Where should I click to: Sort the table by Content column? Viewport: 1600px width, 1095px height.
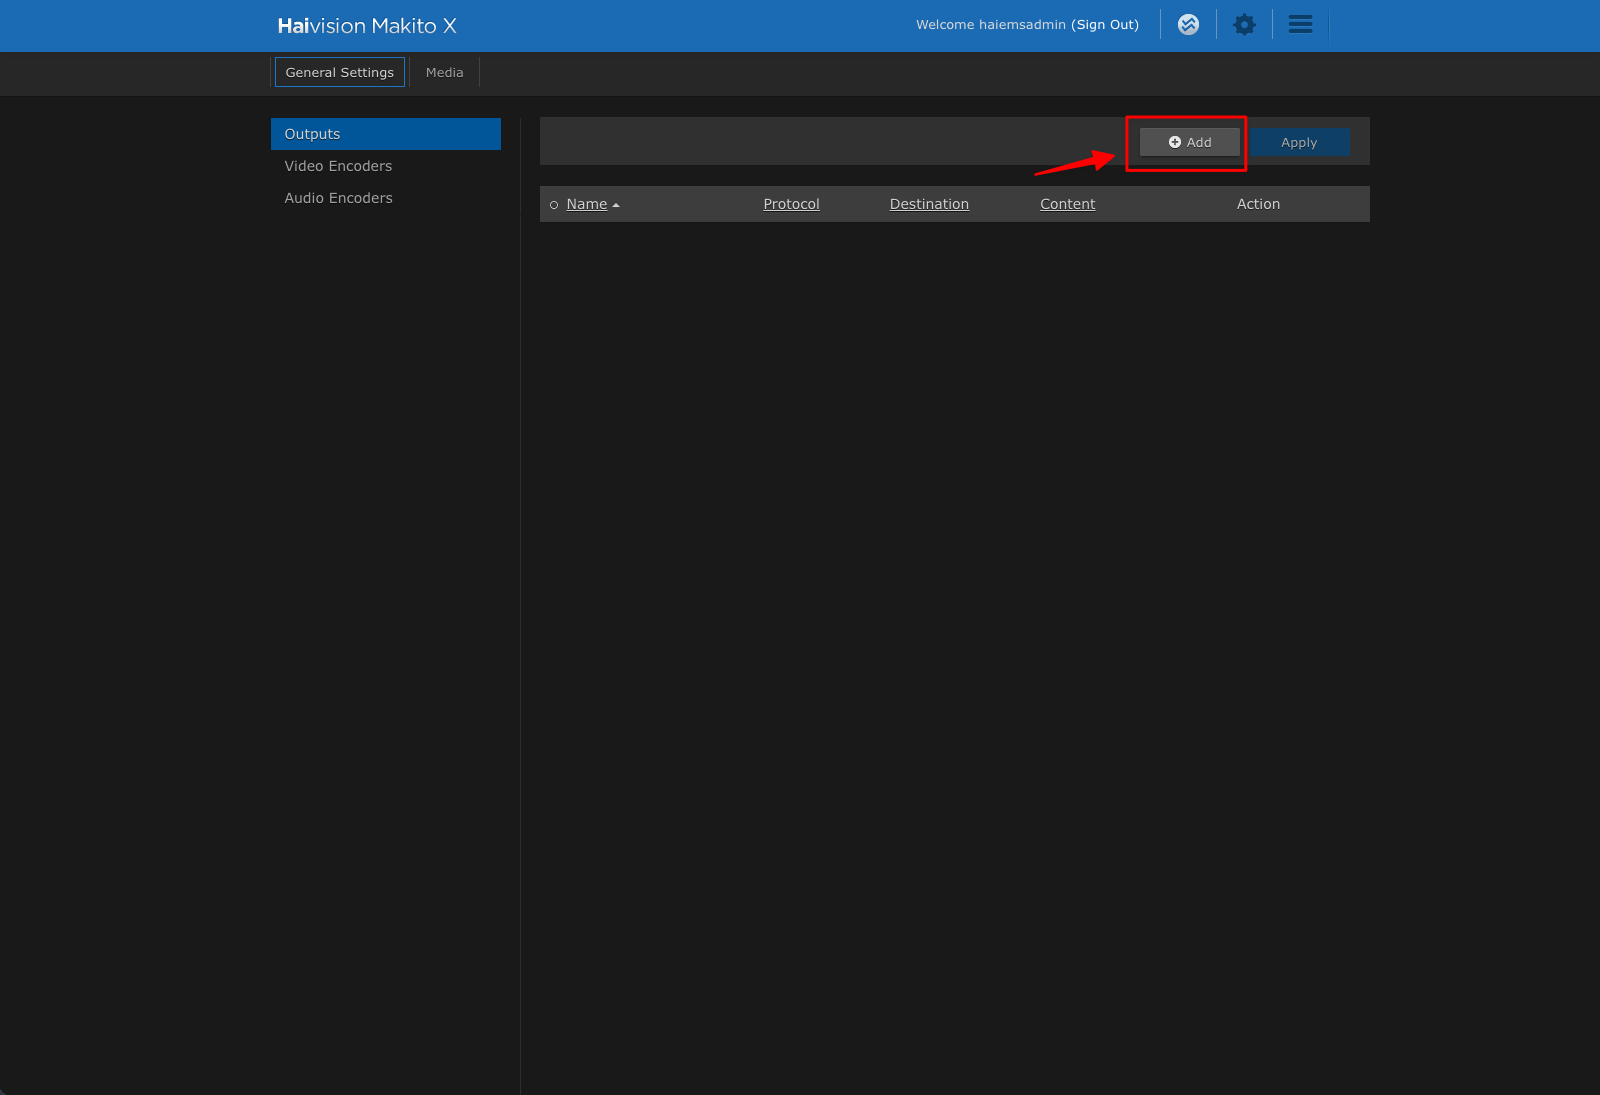pyautogui.click(x=1067, y=204)
